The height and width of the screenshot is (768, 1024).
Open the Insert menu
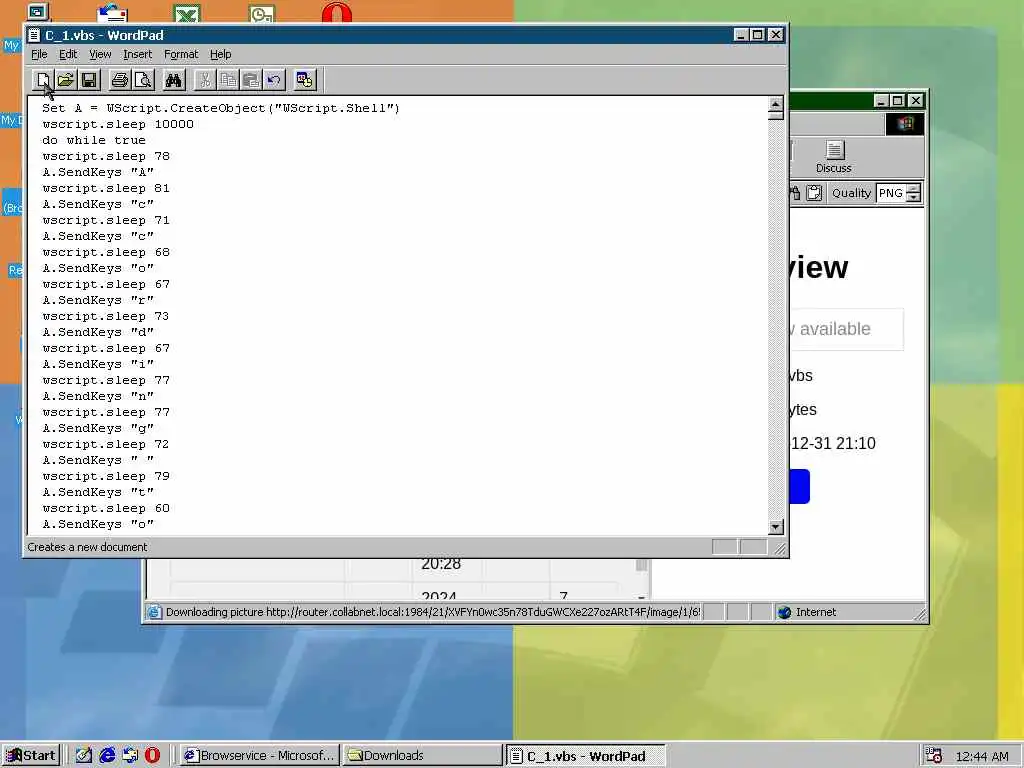(x=137, y=54)
